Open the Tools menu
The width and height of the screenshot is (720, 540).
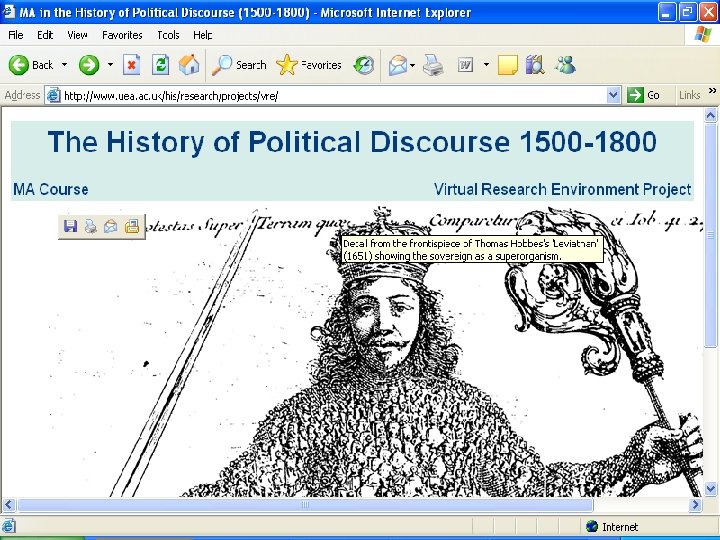(x=168, y=35)
